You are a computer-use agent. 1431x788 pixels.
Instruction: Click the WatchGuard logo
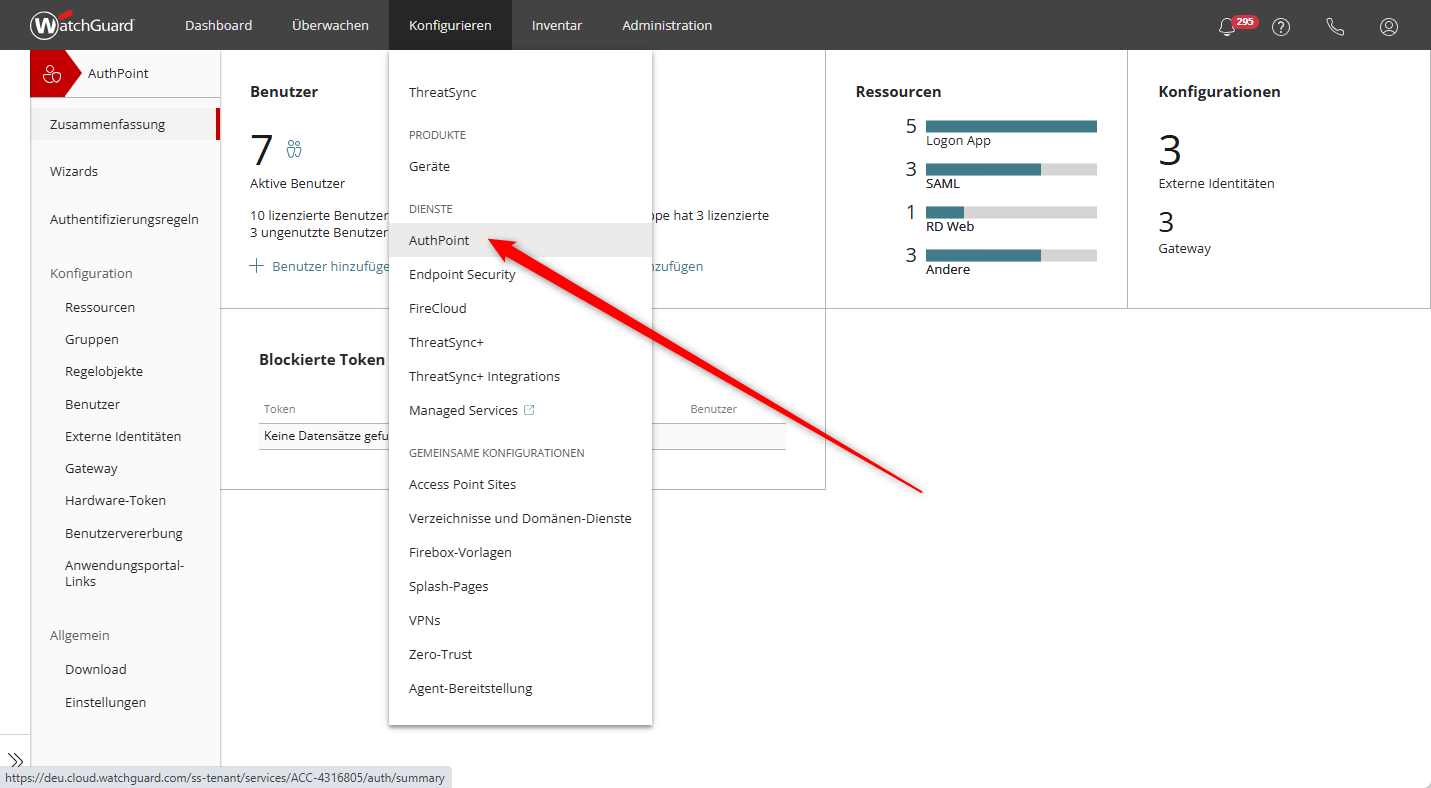pyautogui.click(x=82, y=25)
